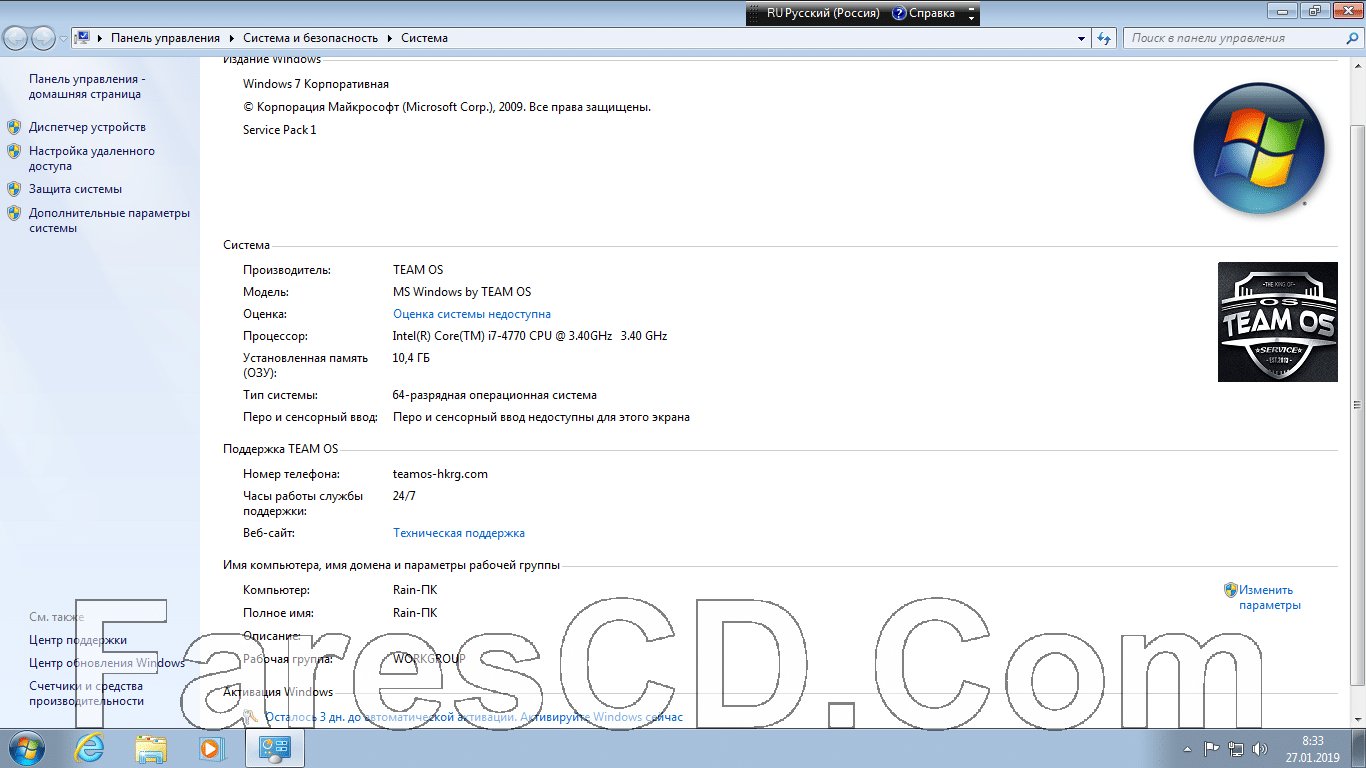Click the scrollbar up arrow
This screenshot has width=1366, height=768.
coord(1357,66)
